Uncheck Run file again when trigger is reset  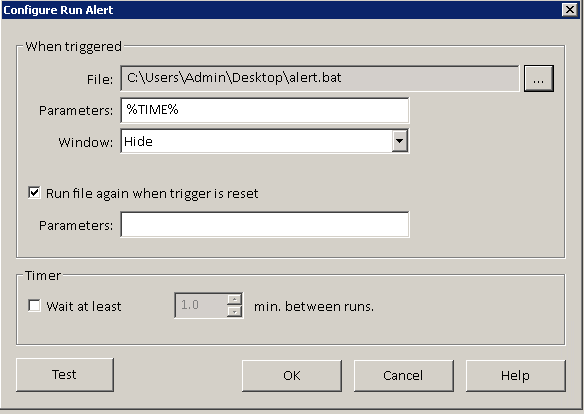point(34,193)
